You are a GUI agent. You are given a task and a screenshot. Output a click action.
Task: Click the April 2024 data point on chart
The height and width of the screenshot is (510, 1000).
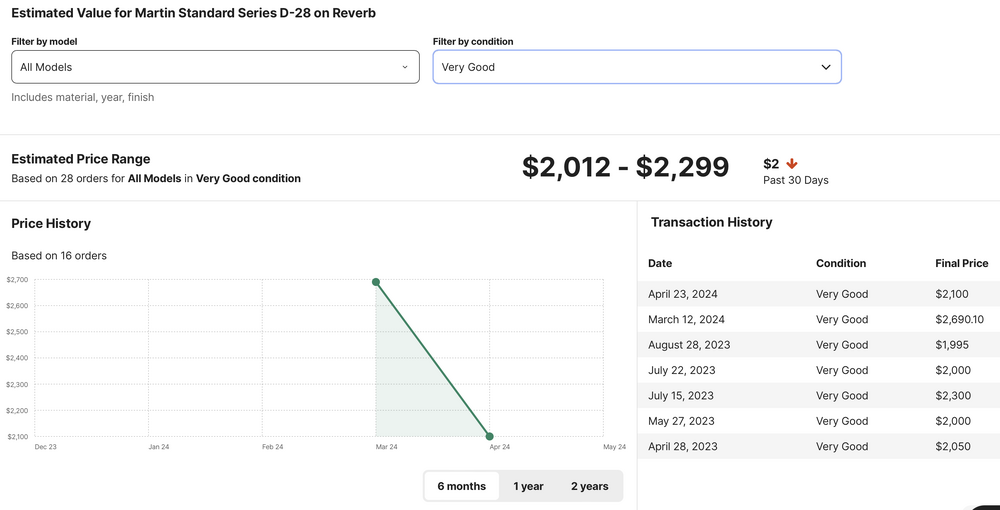coord(489,436)
